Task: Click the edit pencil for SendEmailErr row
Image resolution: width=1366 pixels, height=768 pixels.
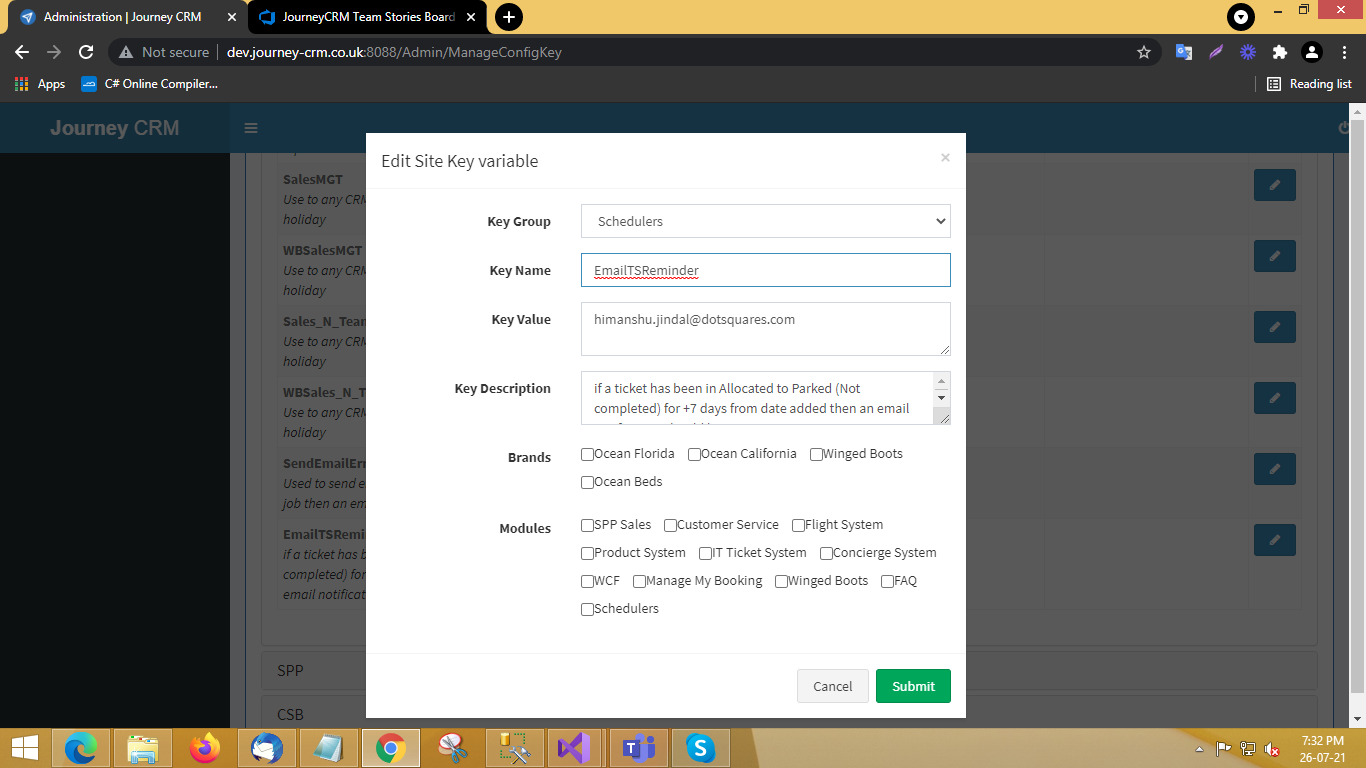Action: pos(1275,469)
